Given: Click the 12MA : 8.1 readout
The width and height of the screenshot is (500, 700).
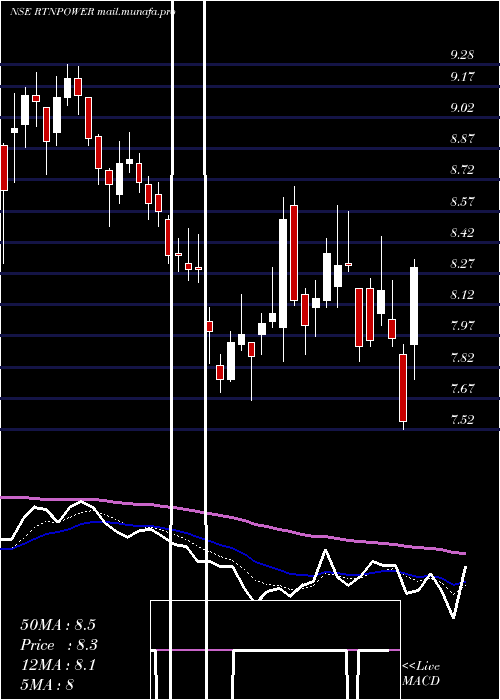Looking at the screenshot, I should [58, 665].
